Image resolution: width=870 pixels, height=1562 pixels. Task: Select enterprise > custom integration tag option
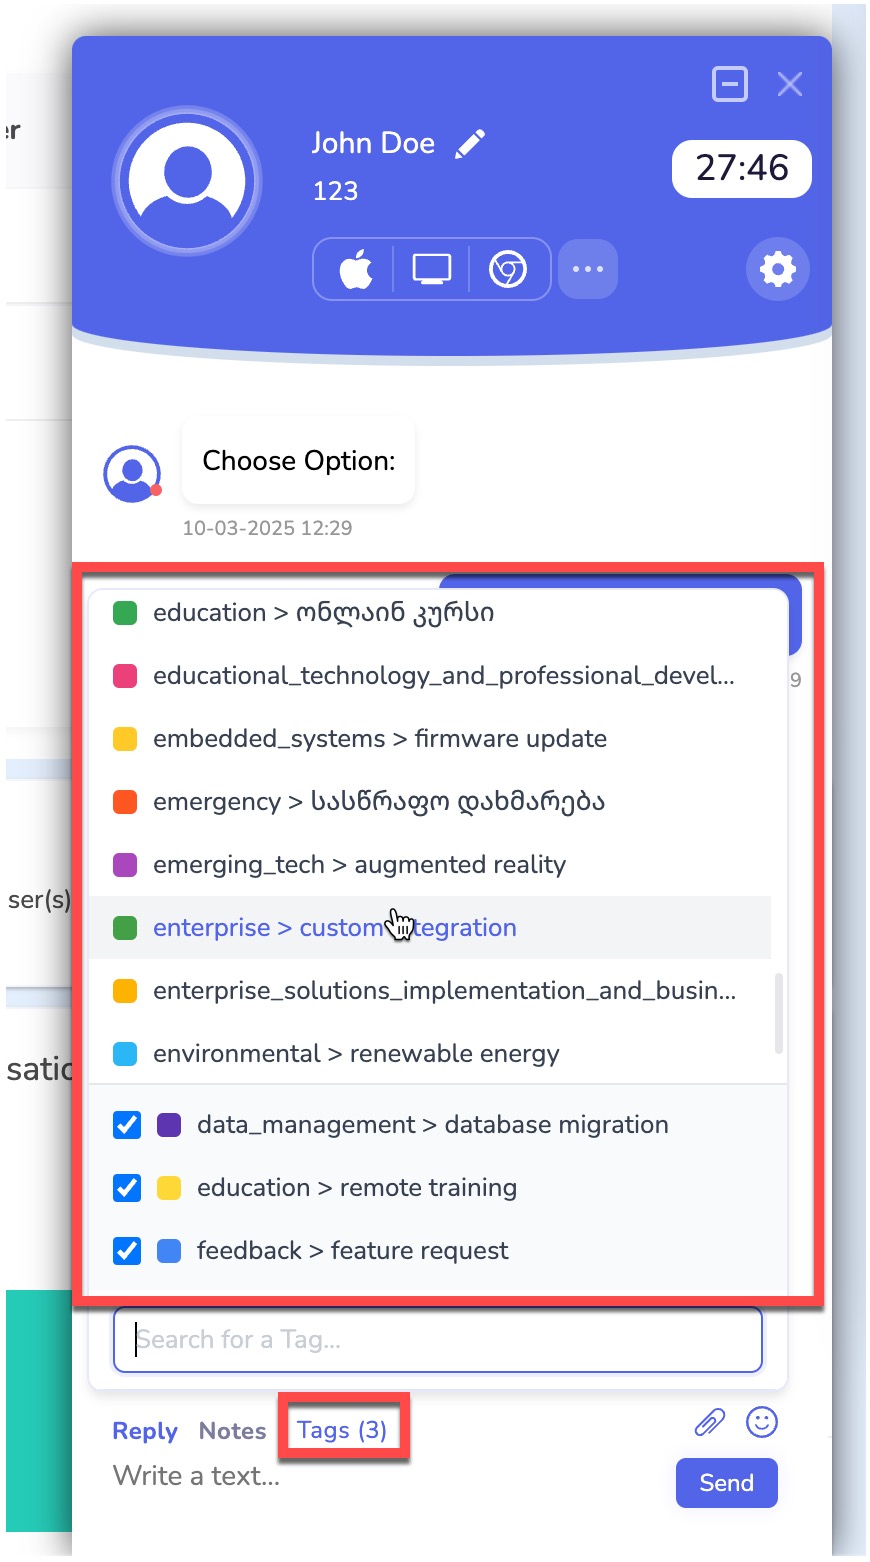click(x=334, y=928)
